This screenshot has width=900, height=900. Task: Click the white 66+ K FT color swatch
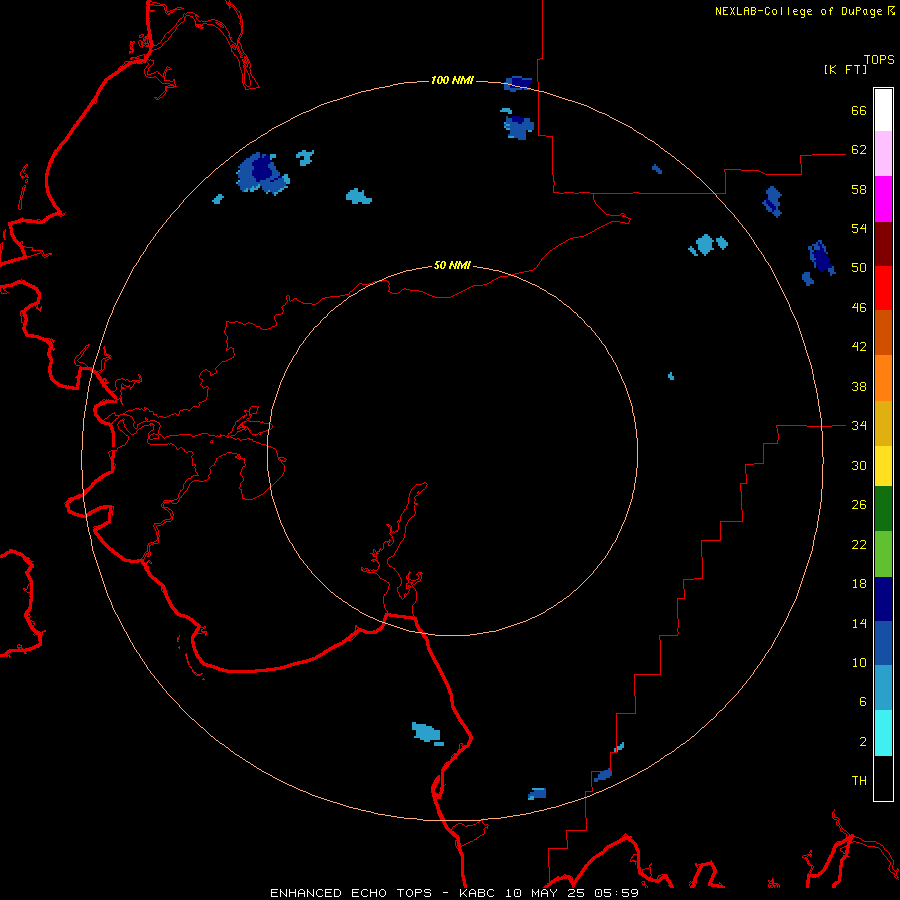click(883, 110)
